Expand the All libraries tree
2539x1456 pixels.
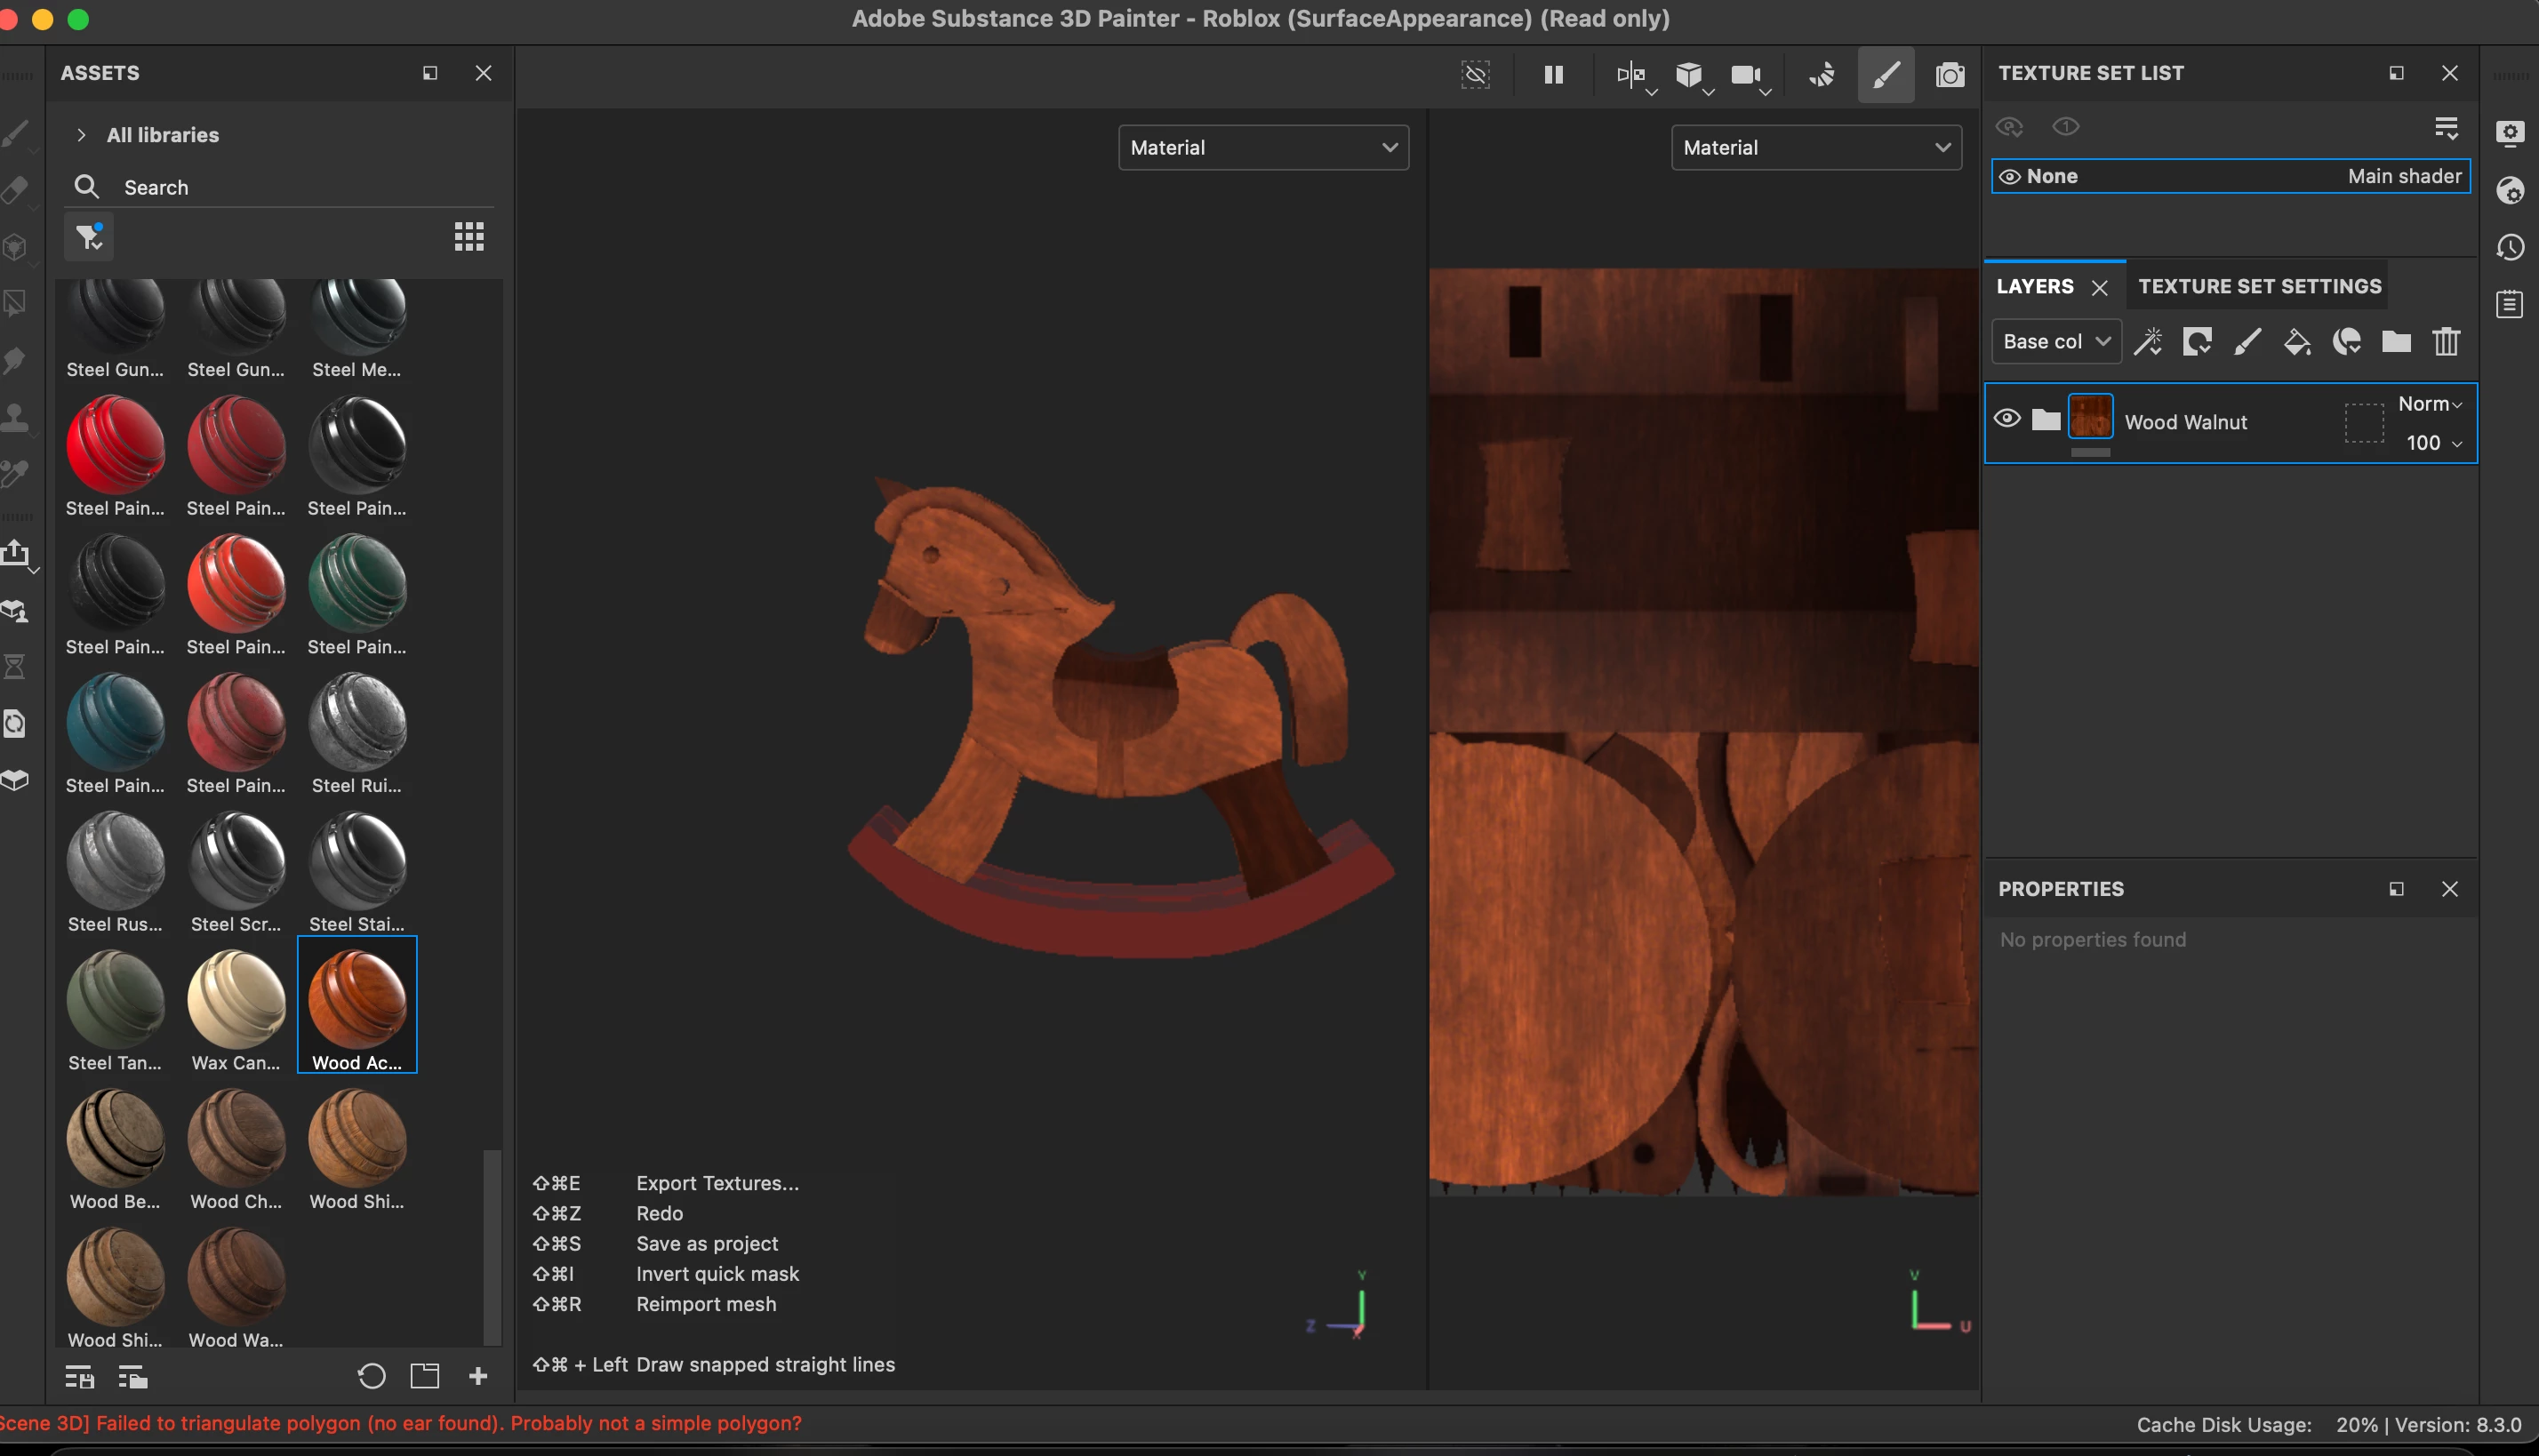82,135
